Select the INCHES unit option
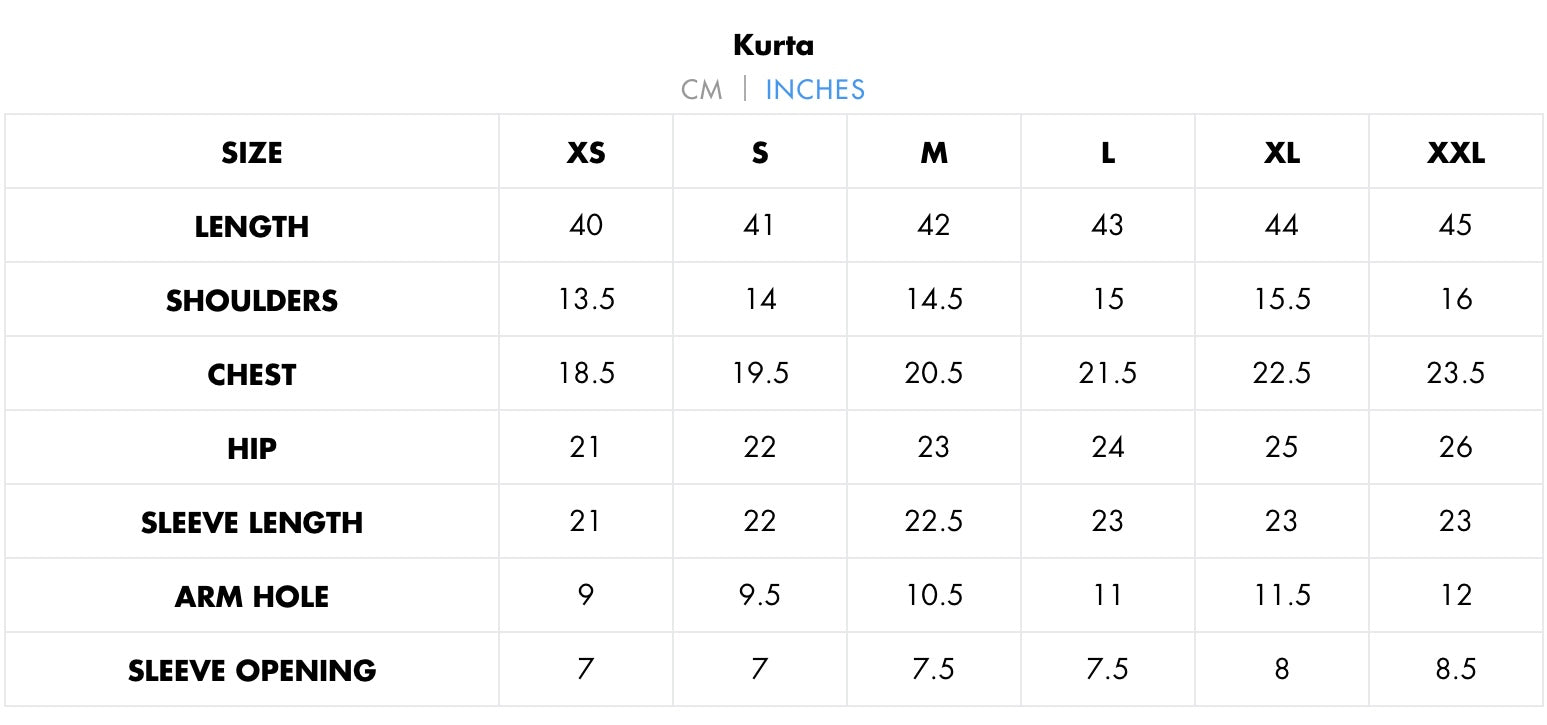This screenshot has width=1547, height=725. tap(814, 90)
